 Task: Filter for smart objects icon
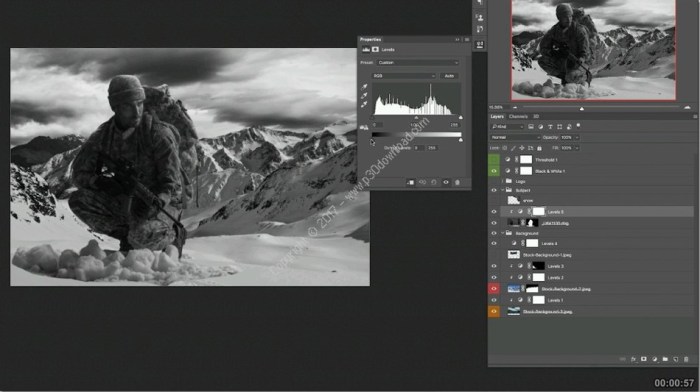click(x=569, y=127)
